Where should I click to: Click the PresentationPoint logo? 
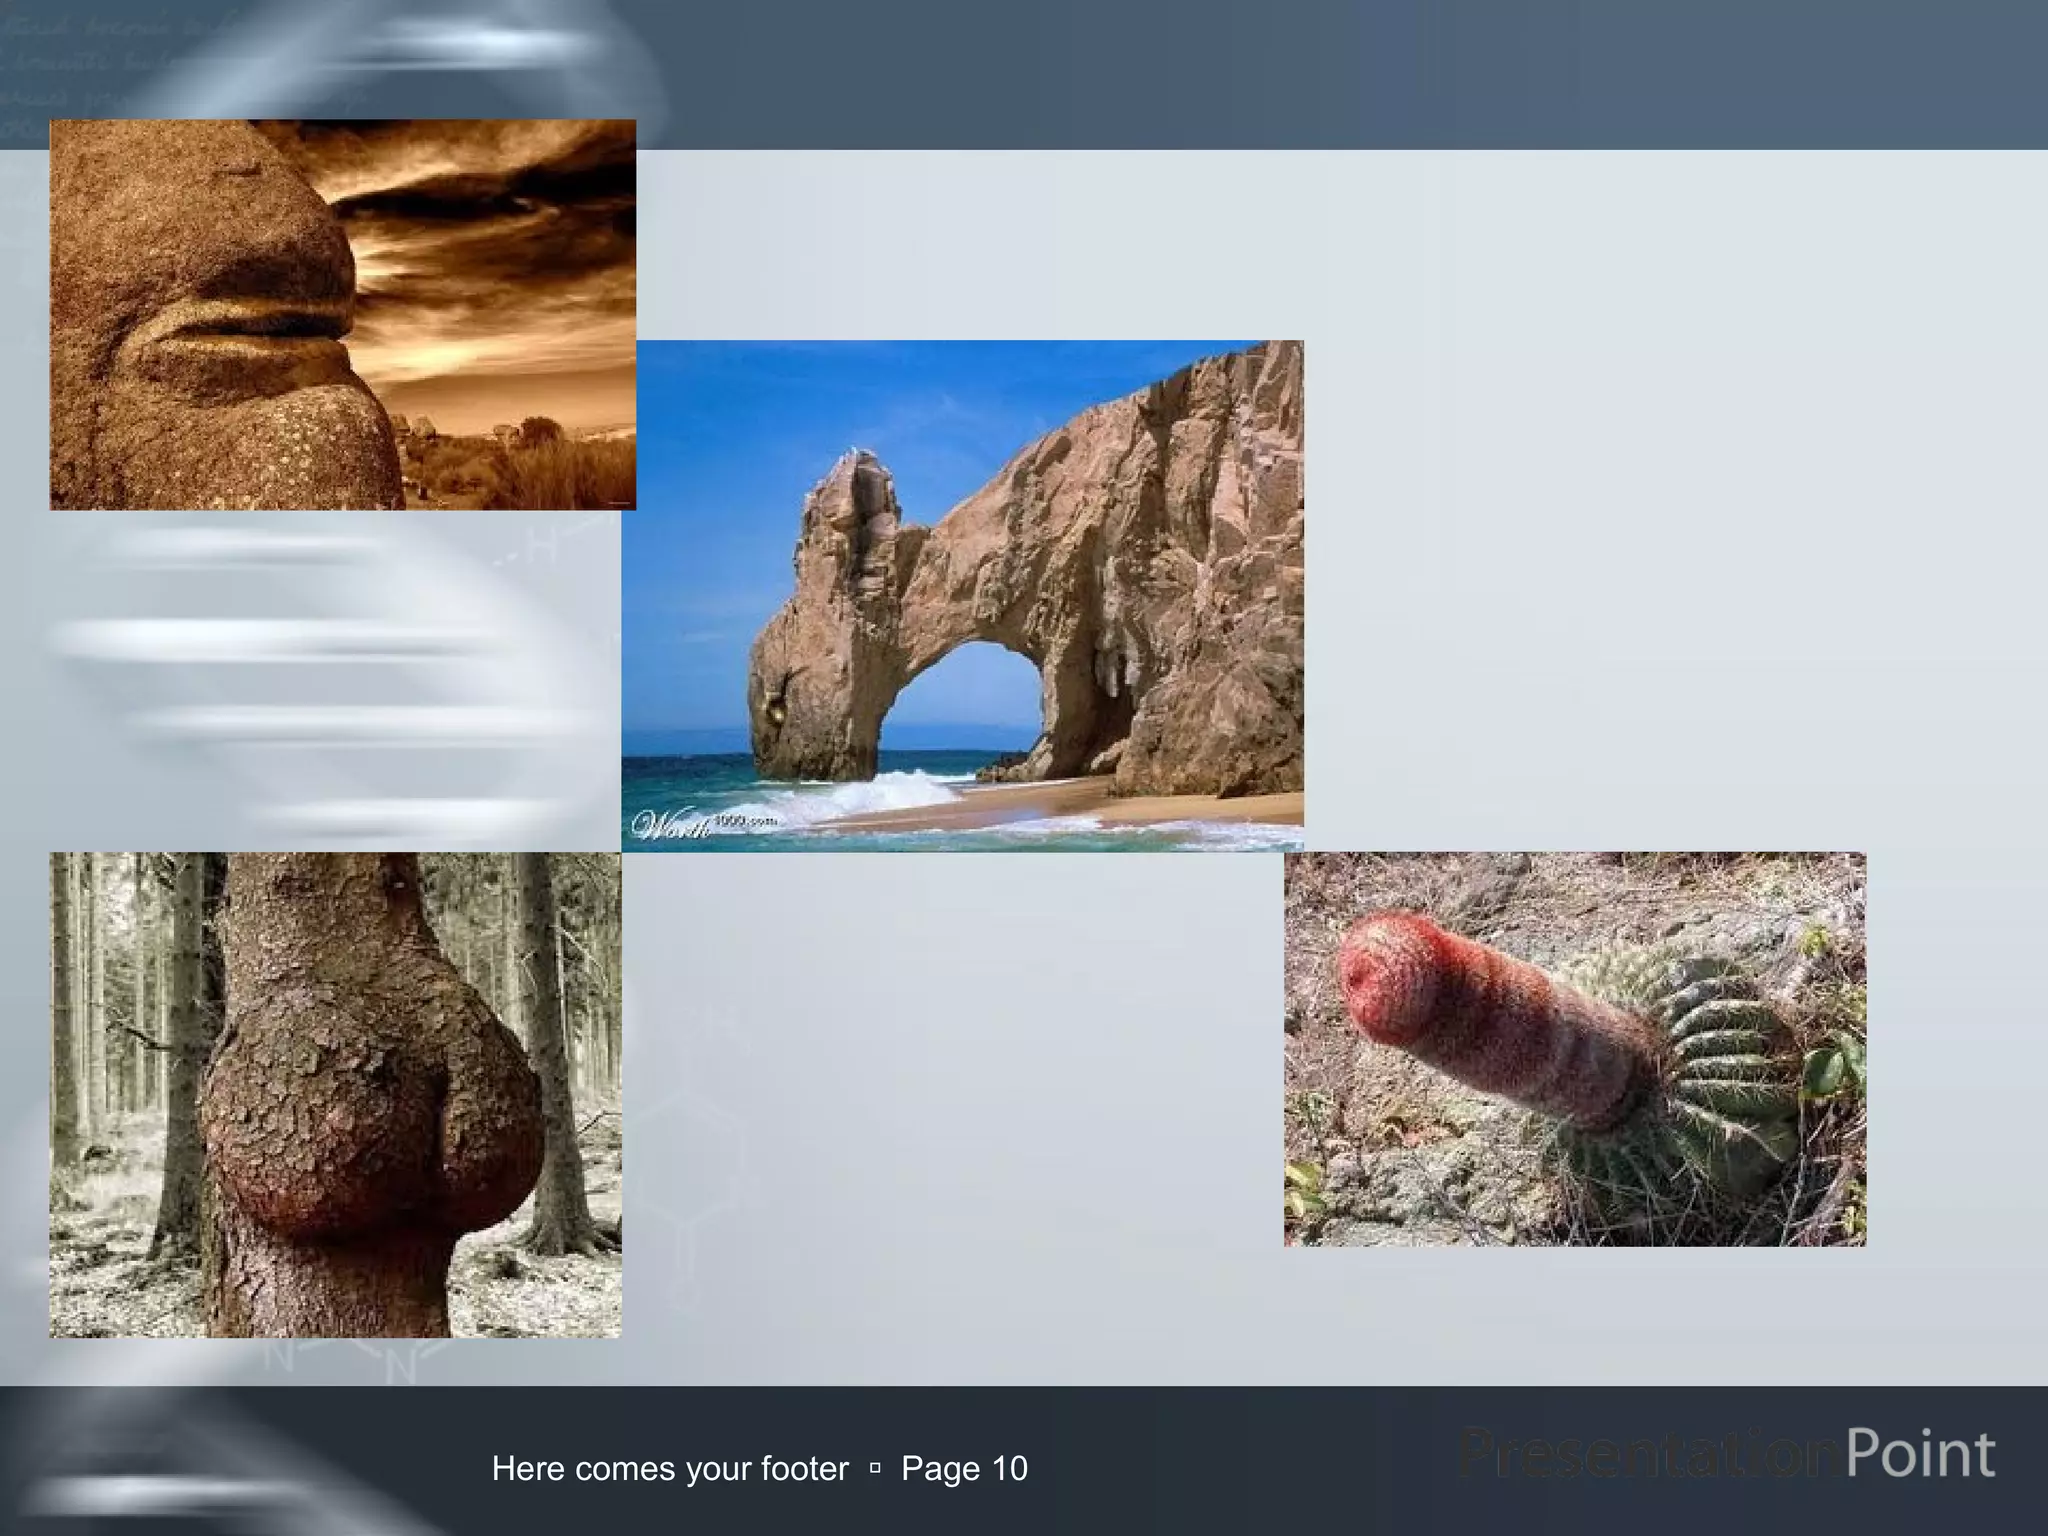point(1725,1454)
